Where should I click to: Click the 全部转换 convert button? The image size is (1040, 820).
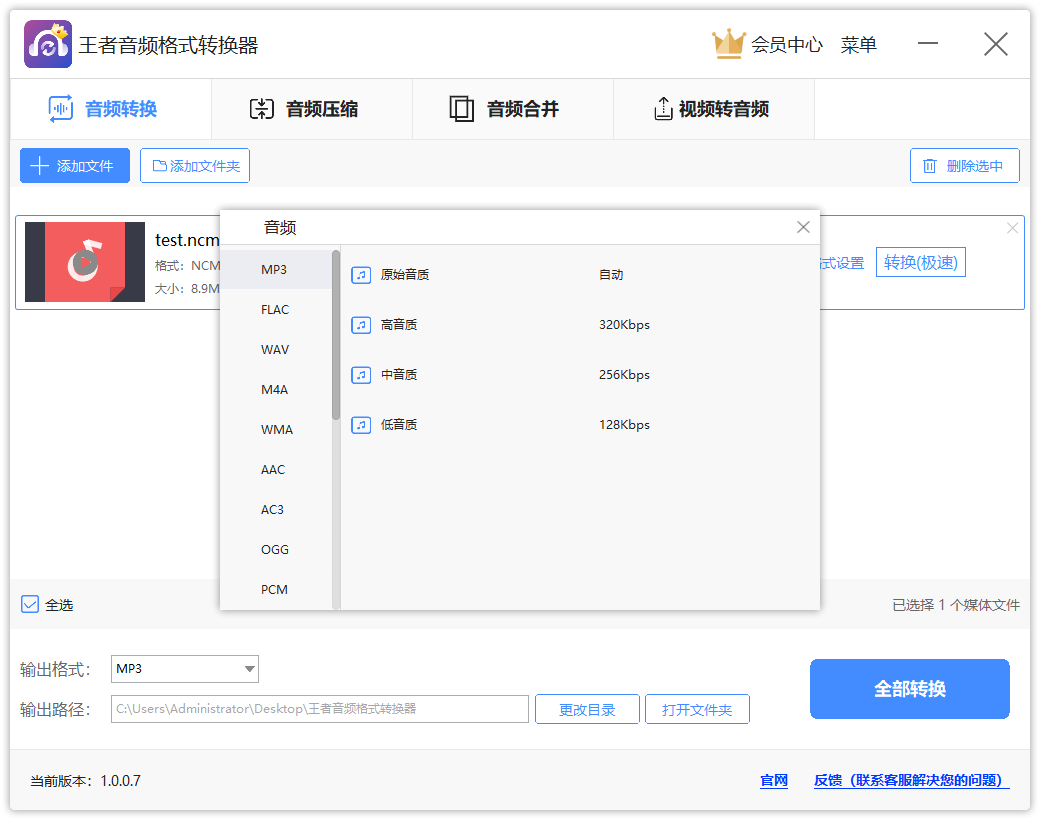click(909, 689)
